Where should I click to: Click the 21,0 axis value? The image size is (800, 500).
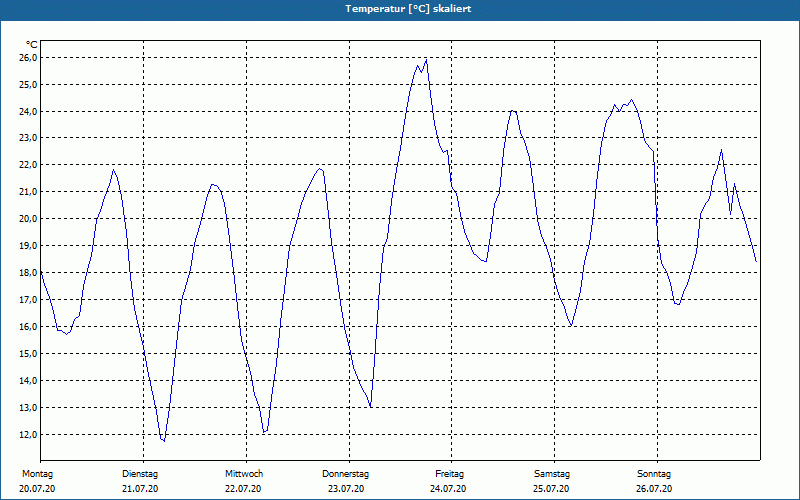click(28, 192)
